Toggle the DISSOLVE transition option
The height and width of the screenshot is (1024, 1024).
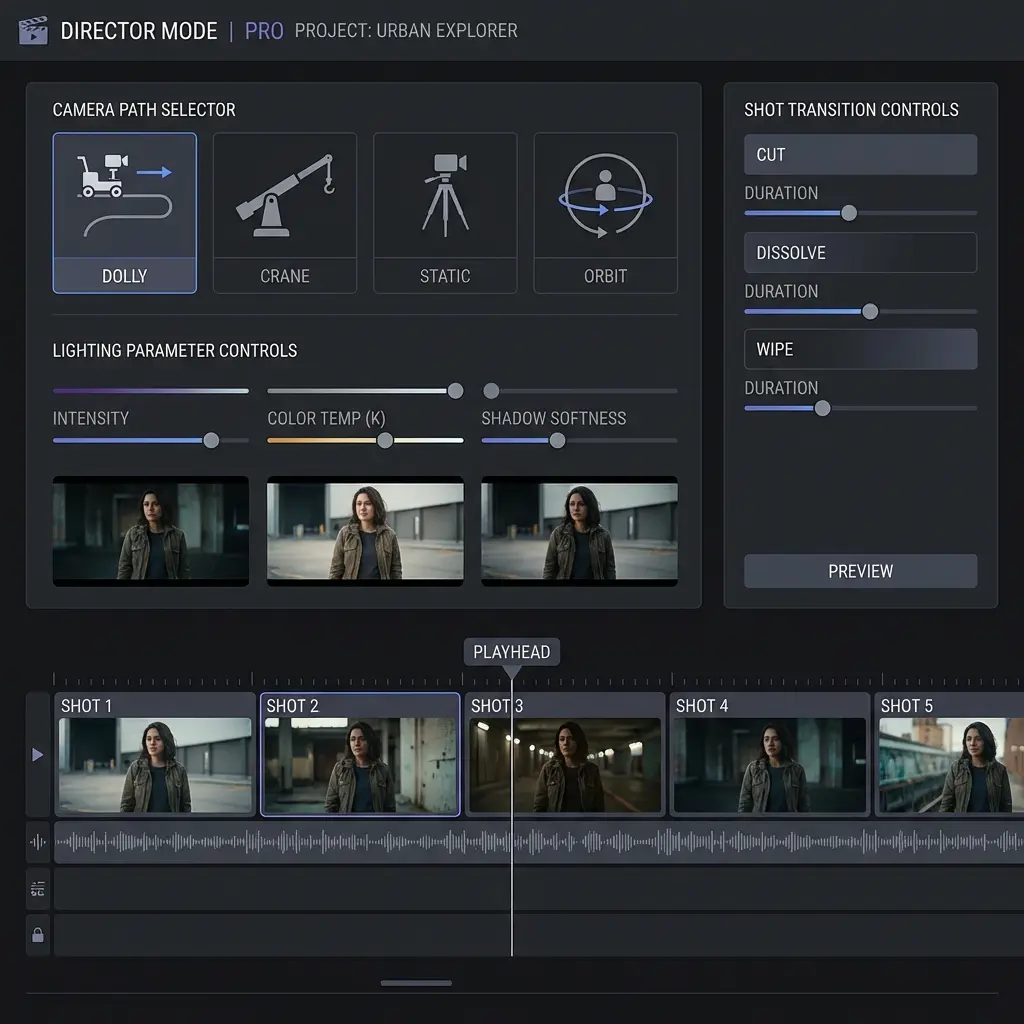point(860,252)
